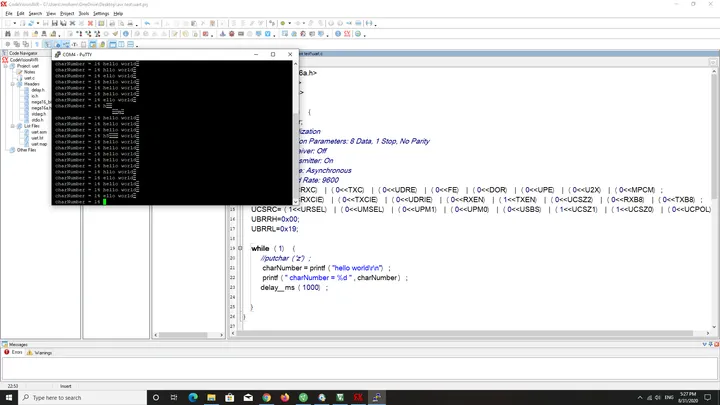Click the code editor horizontal scrollbar
Image resolution: width=720 pixels, height=405 pixels.
pos(465,333)
